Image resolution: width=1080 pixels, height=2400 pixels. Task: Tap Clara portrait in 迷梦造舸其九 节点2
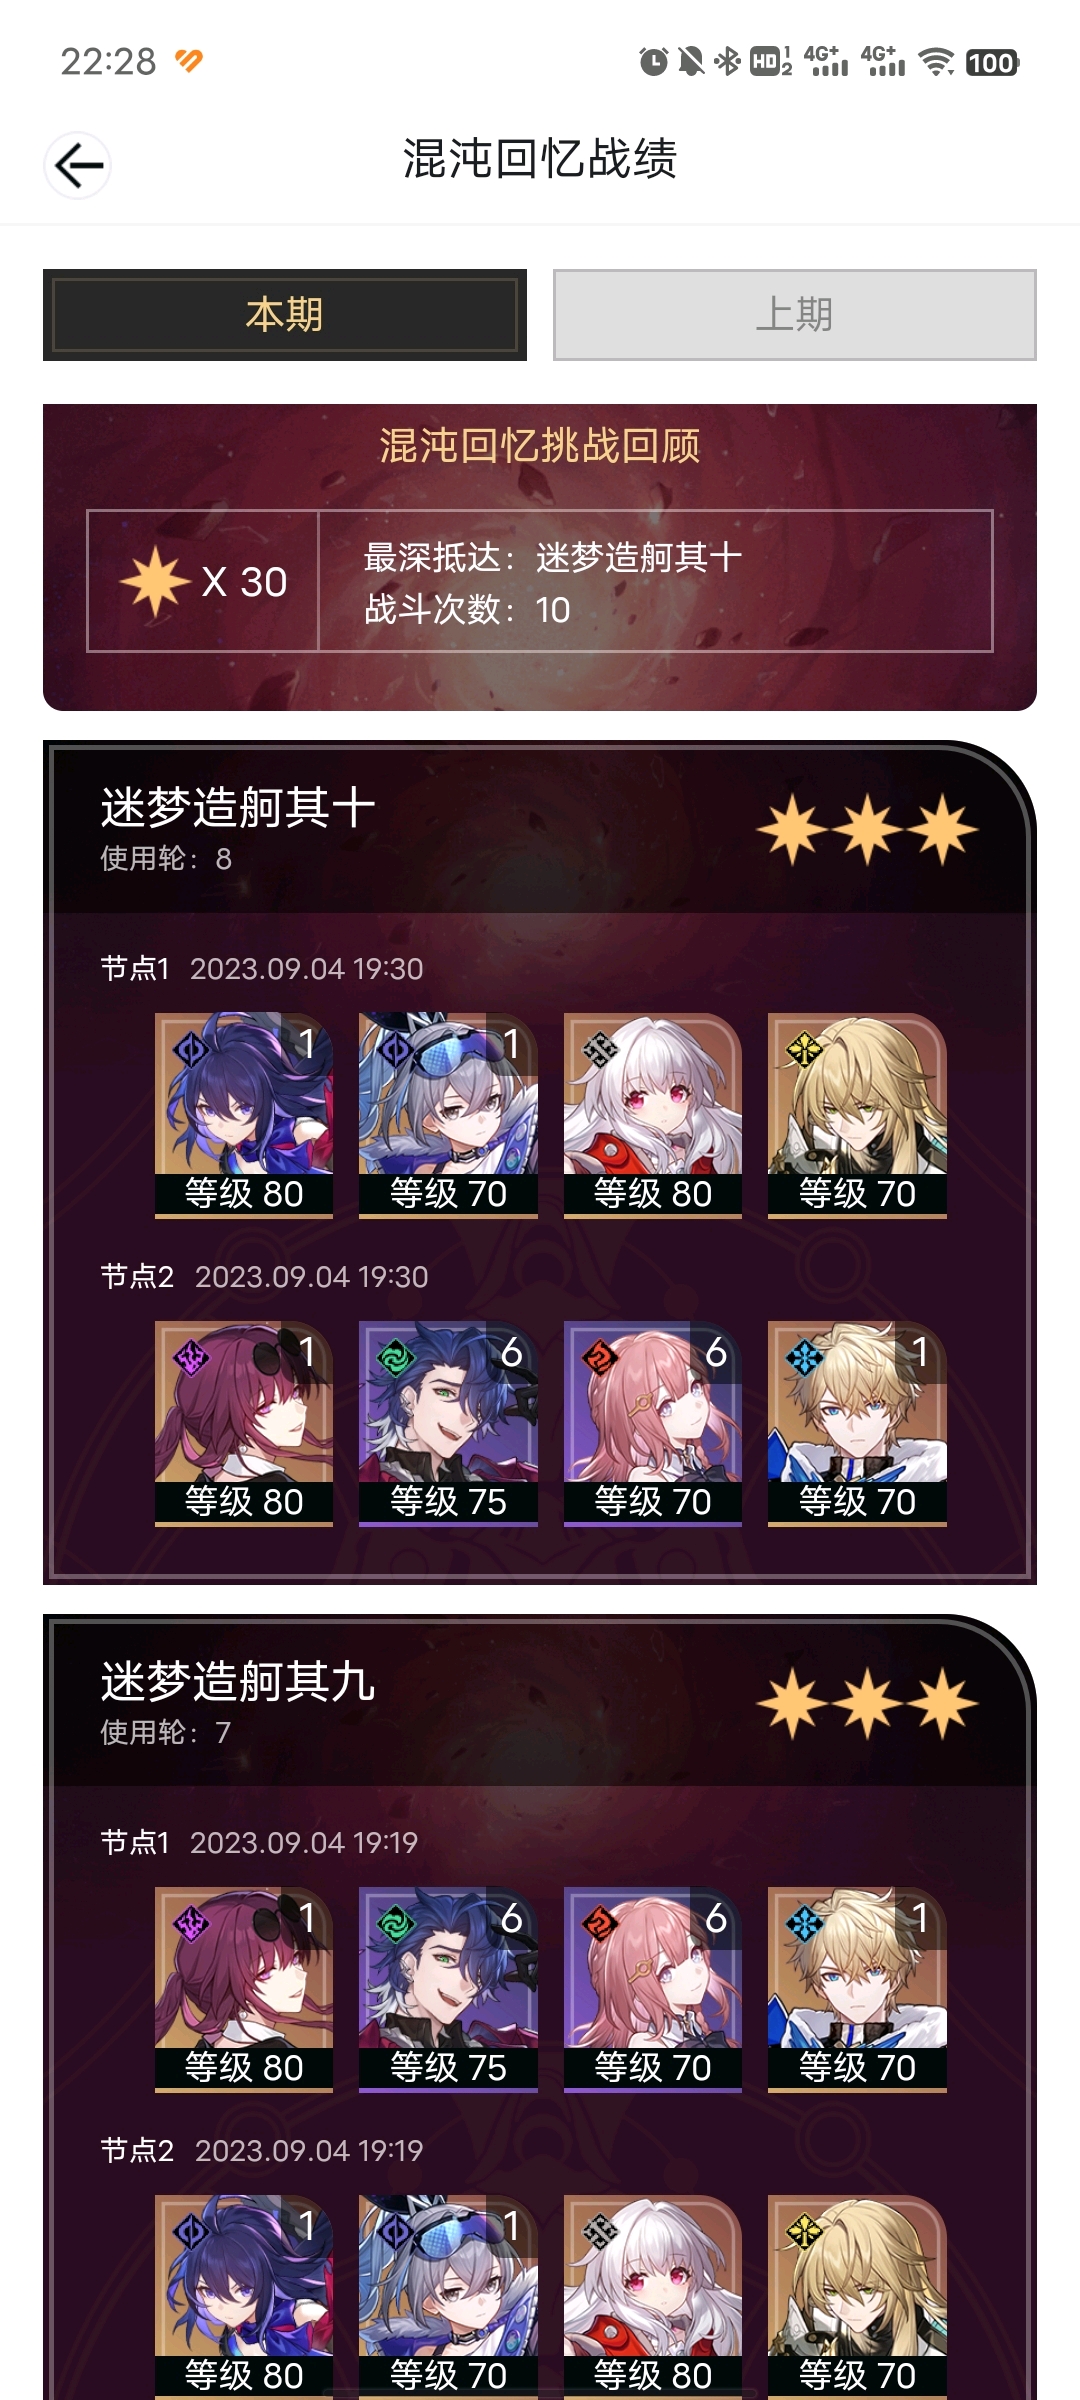pos(653,2296)
